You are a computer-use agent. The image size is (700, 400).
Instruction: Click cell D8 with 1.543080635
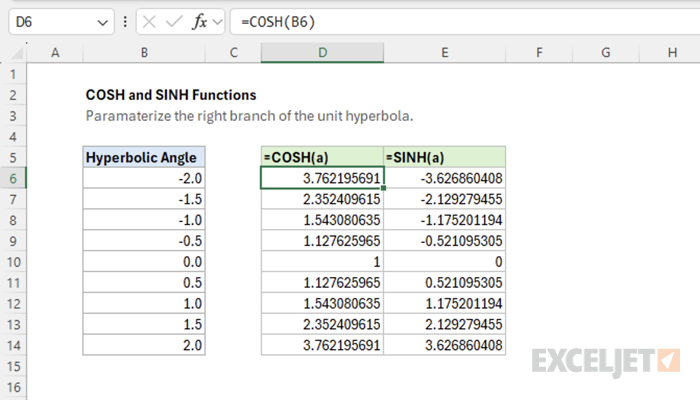[x=322, y=220]
